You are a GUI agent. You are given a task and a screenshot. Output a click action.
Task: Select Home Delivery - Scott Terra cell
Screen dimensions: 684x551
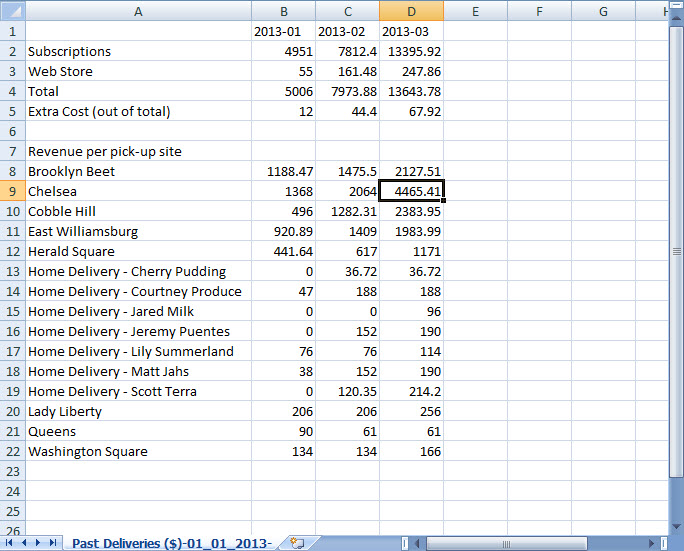[138, 391]
